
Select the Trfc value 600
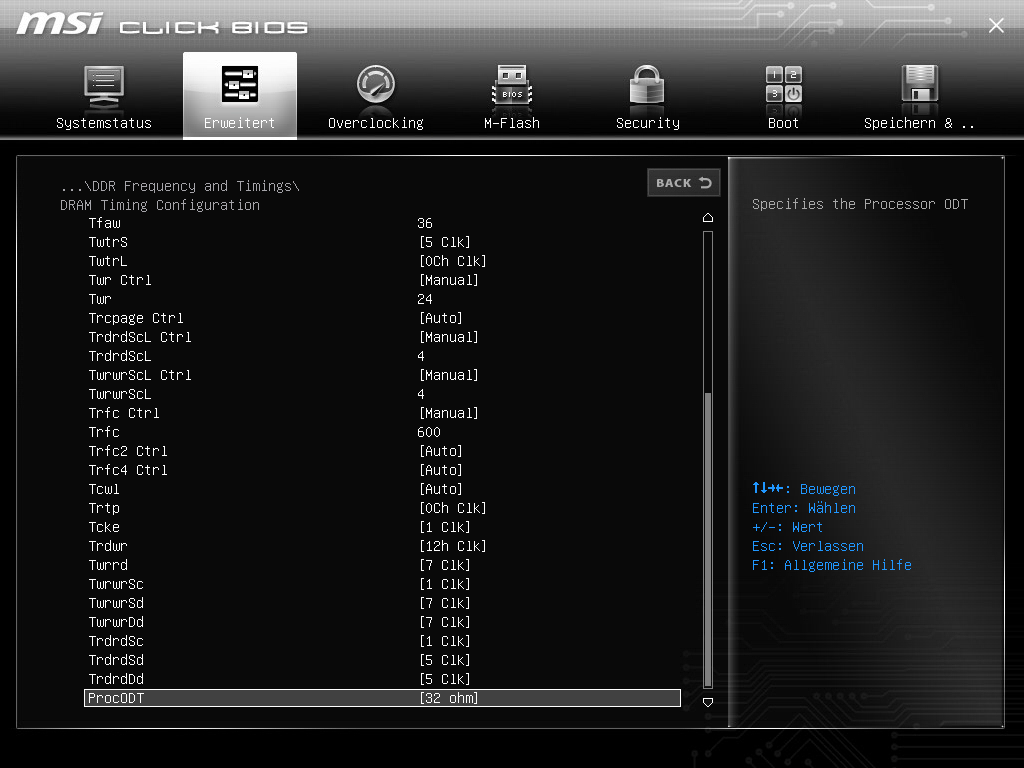coord(428,432)
